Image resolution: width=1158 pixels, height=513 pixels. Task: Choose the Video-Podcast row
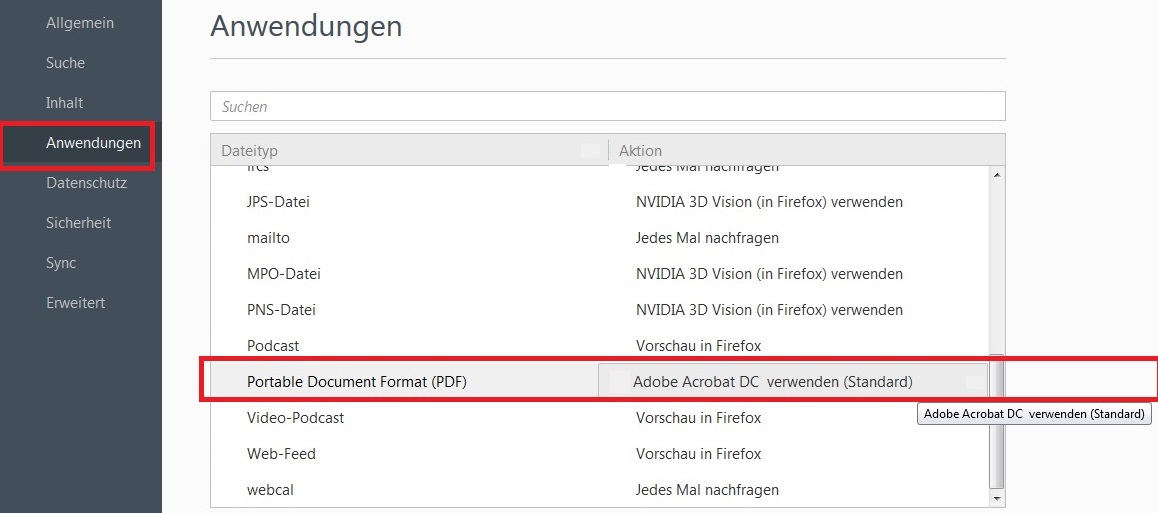600,418
